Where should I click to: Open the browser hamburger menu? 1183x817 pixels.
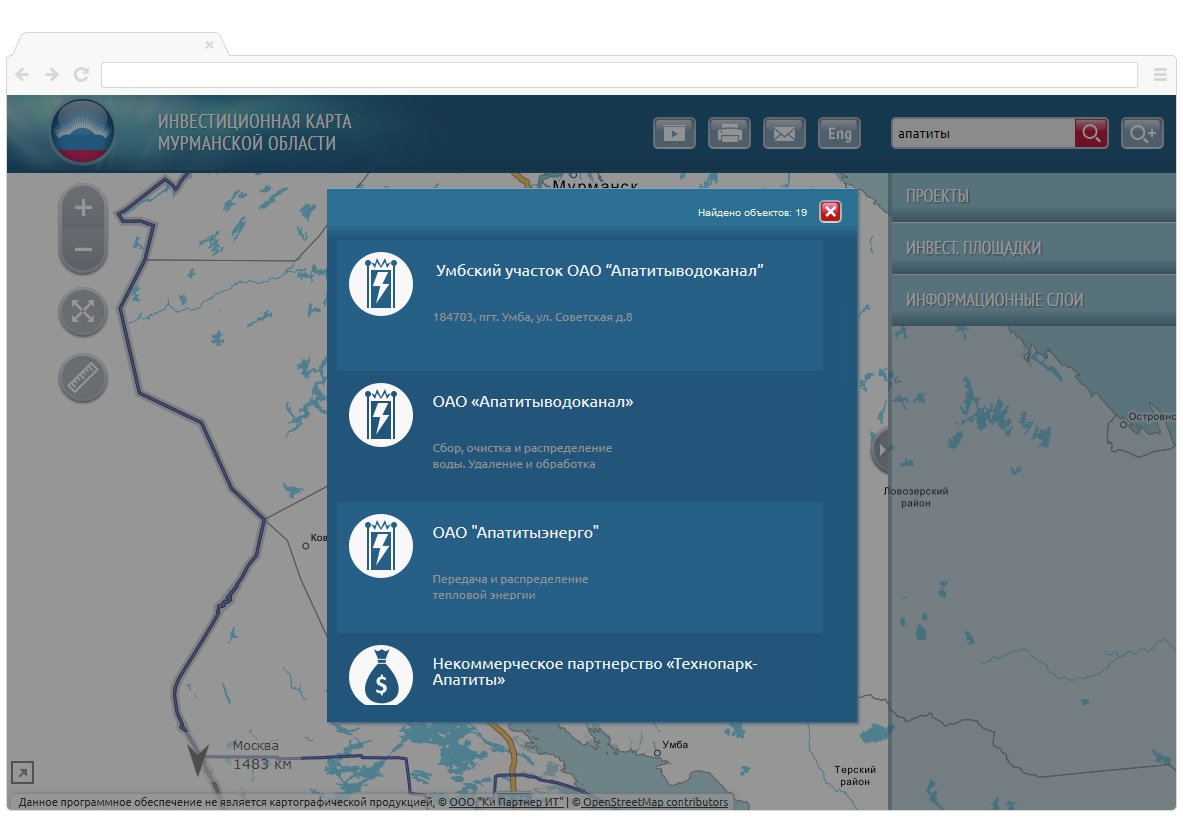[x=1160, y=74]
